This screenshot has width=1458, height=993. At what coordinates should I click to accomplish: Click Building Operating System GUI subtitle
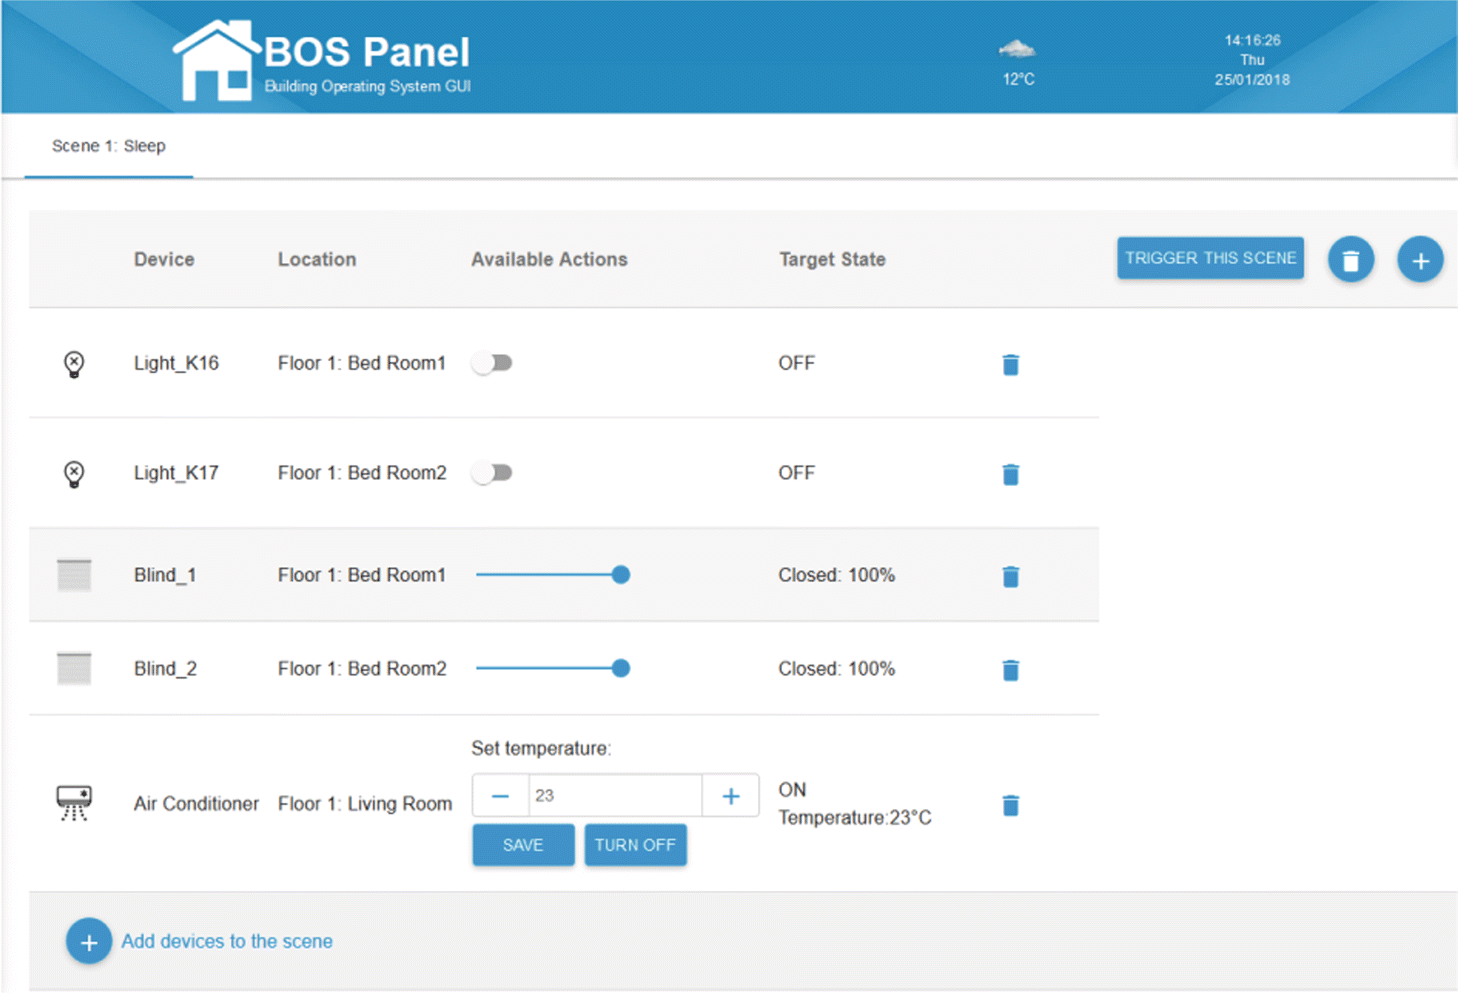367,86
